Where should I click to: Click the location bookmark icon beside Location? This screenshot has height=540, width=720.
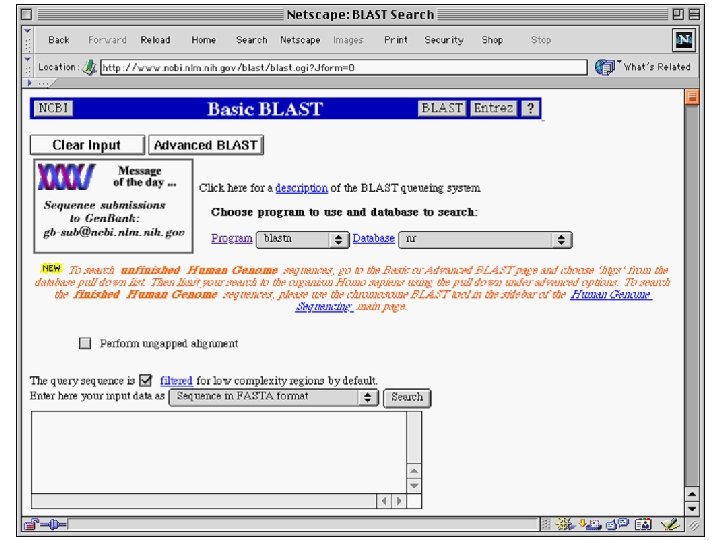89,68
